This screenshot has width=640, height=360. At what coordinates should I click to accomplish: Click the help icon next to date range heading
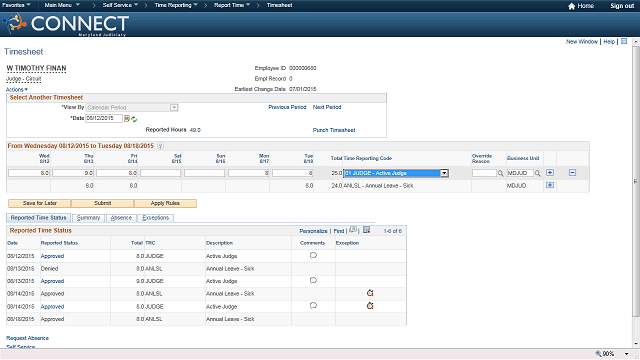click(x=160, y=146)
